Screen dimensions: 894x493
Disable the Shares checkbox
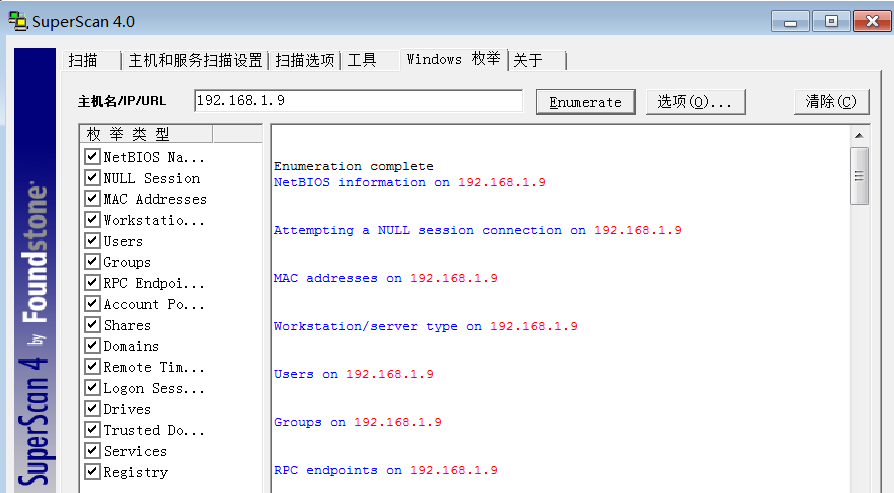92,325
